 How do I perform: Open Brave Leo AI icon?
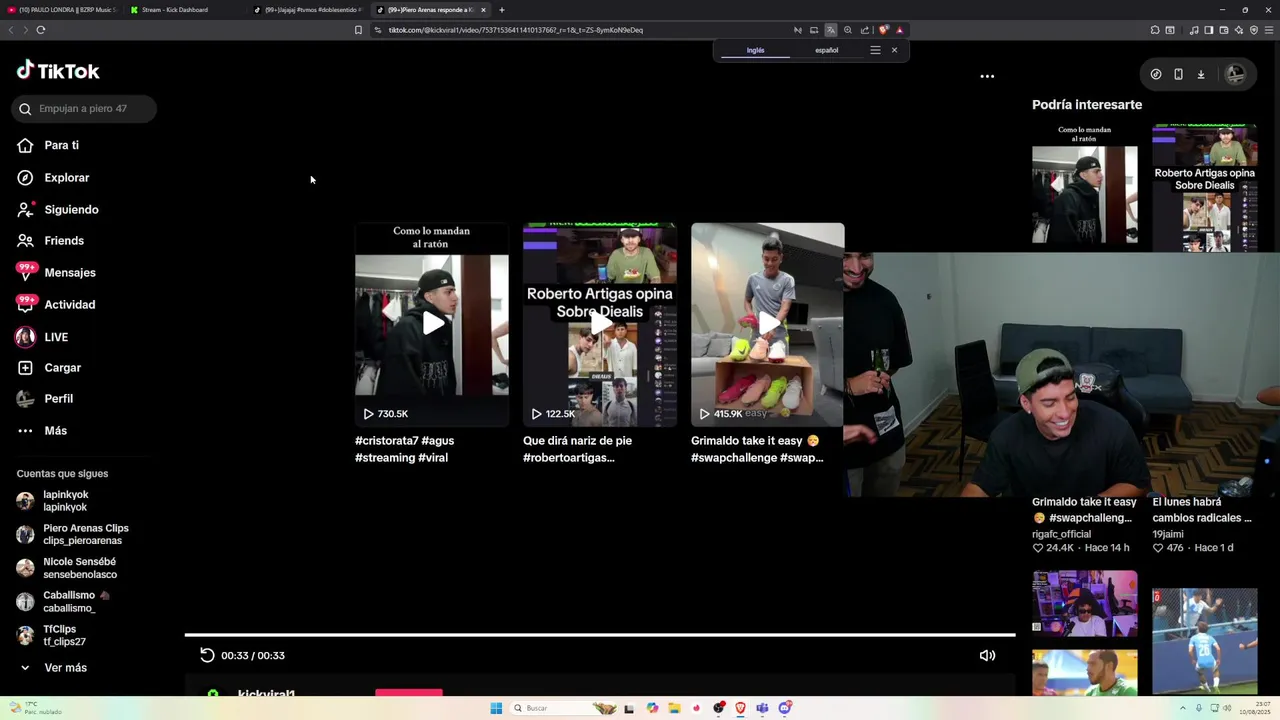click(1239, 30)
